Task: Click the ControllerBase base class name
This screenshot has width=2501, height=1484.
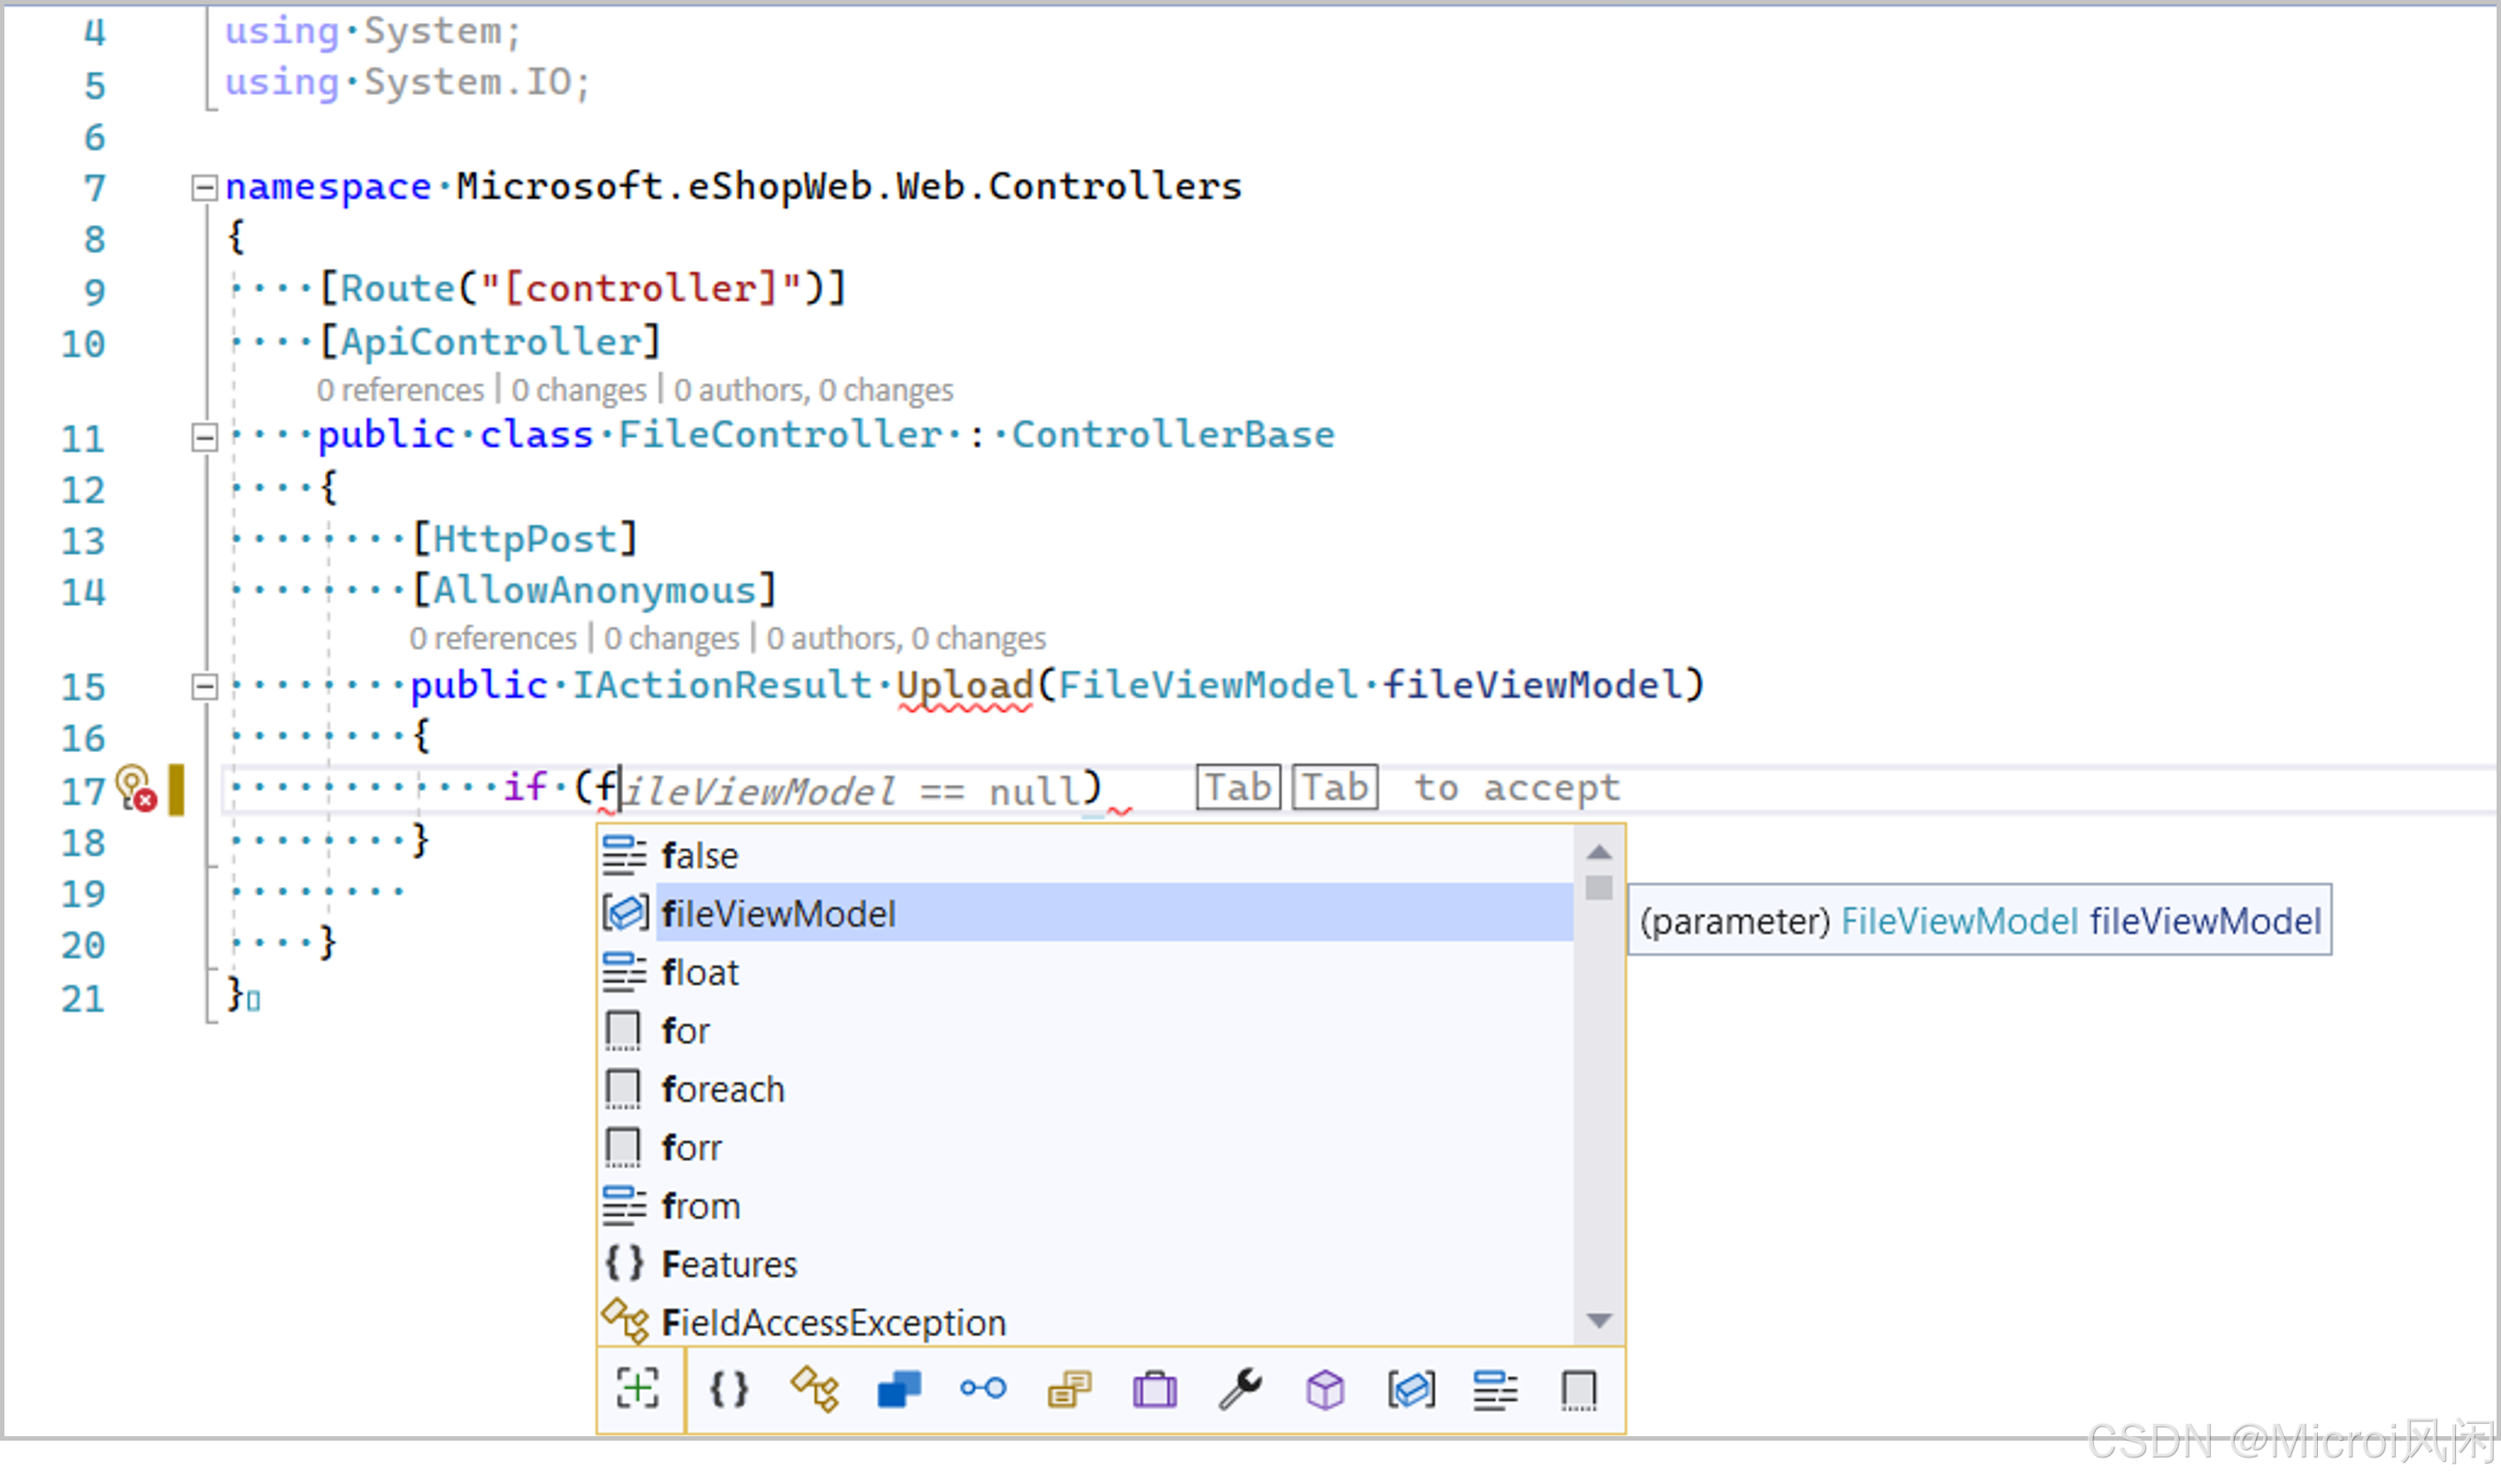Action: 1173,435
